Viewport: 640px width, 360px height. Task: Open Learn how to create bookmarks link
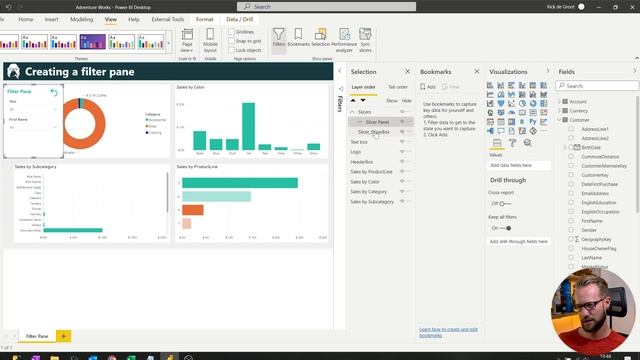coord(448,332)
